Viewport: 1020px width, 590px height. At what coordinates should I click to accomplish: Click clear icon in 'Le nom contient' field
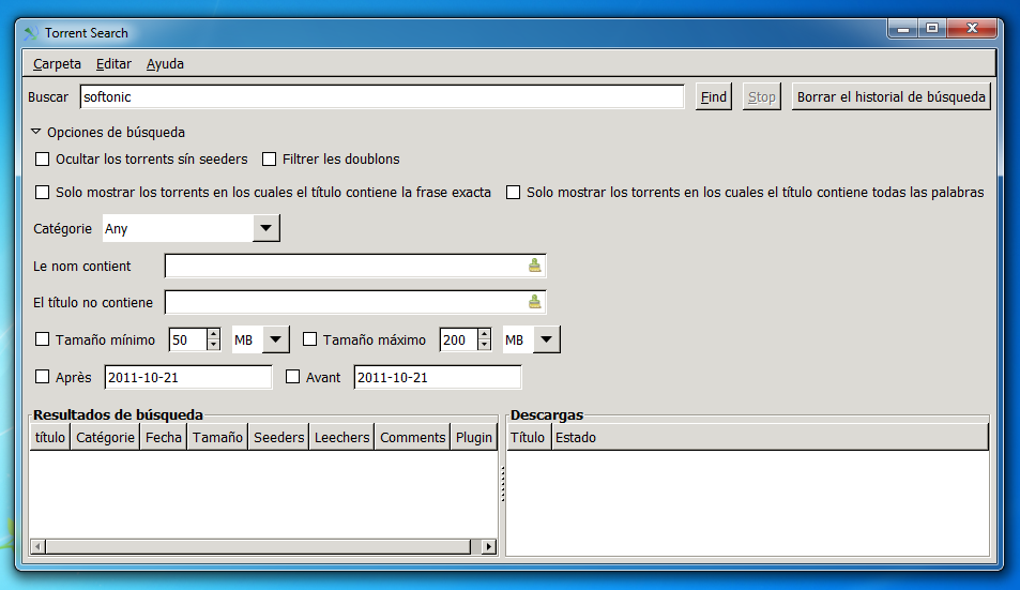tap(534, 265)
